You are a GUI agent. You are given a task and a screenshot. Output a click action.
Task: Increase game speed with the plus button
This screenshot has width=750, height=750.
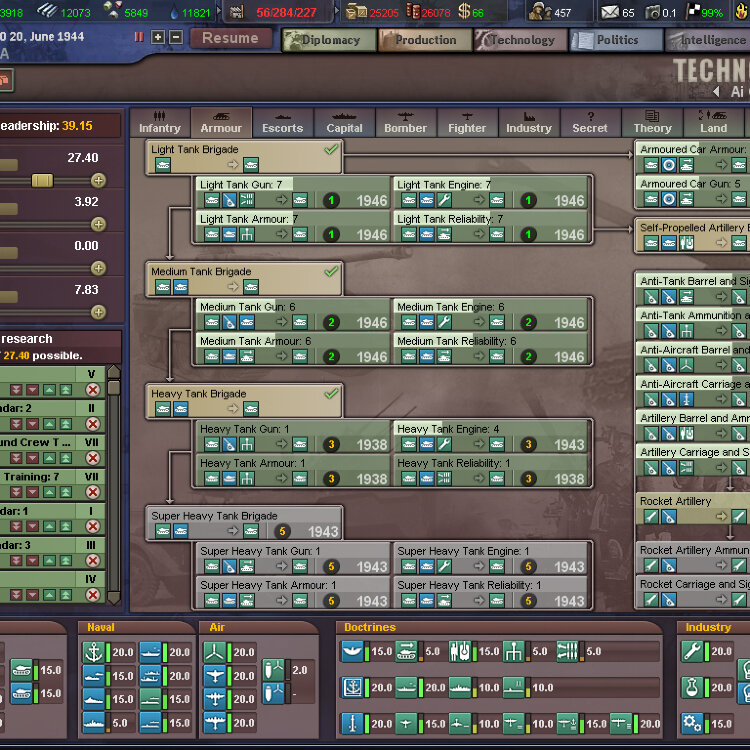(158, 37)
